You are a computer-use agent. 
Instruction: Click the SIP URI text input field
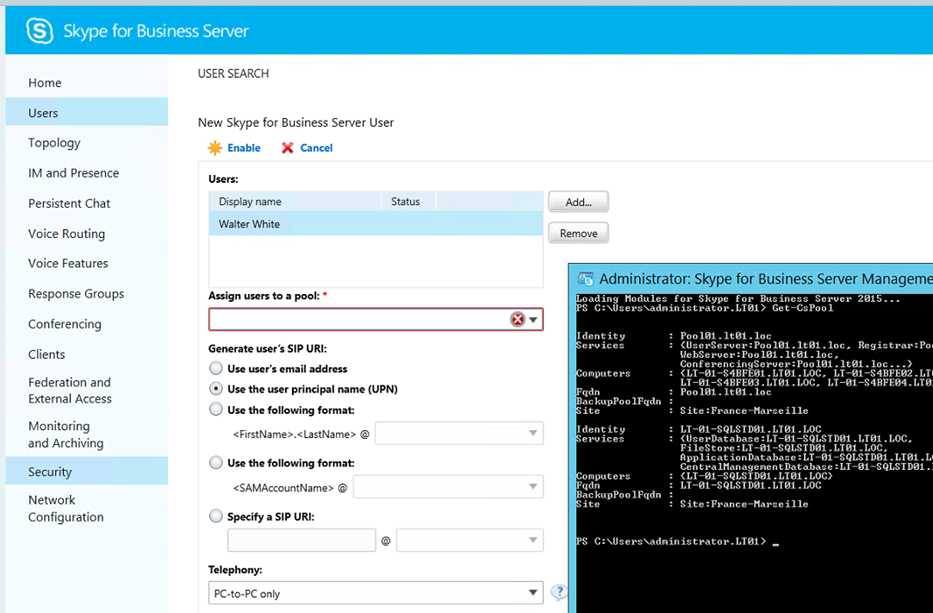[301, 541]
